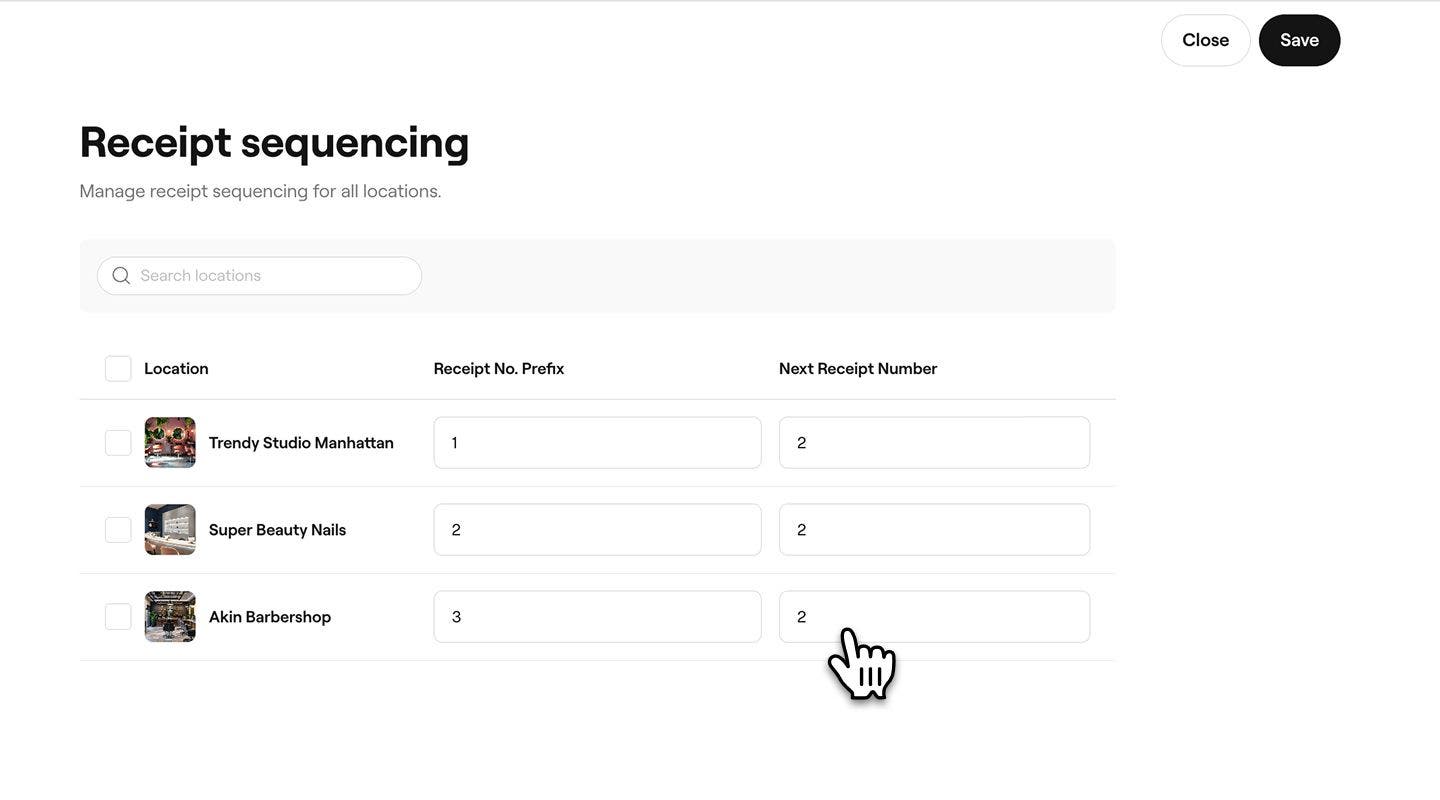Viewport: 1440px width, 800px height.
Task: Click the Akin Barbershop thumbnail
Action: (x=170, y=617)
